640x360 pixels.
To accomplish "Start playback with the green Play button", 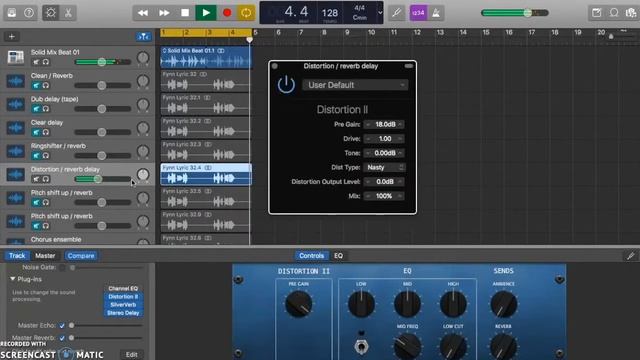I will click(x=206, y=13).
